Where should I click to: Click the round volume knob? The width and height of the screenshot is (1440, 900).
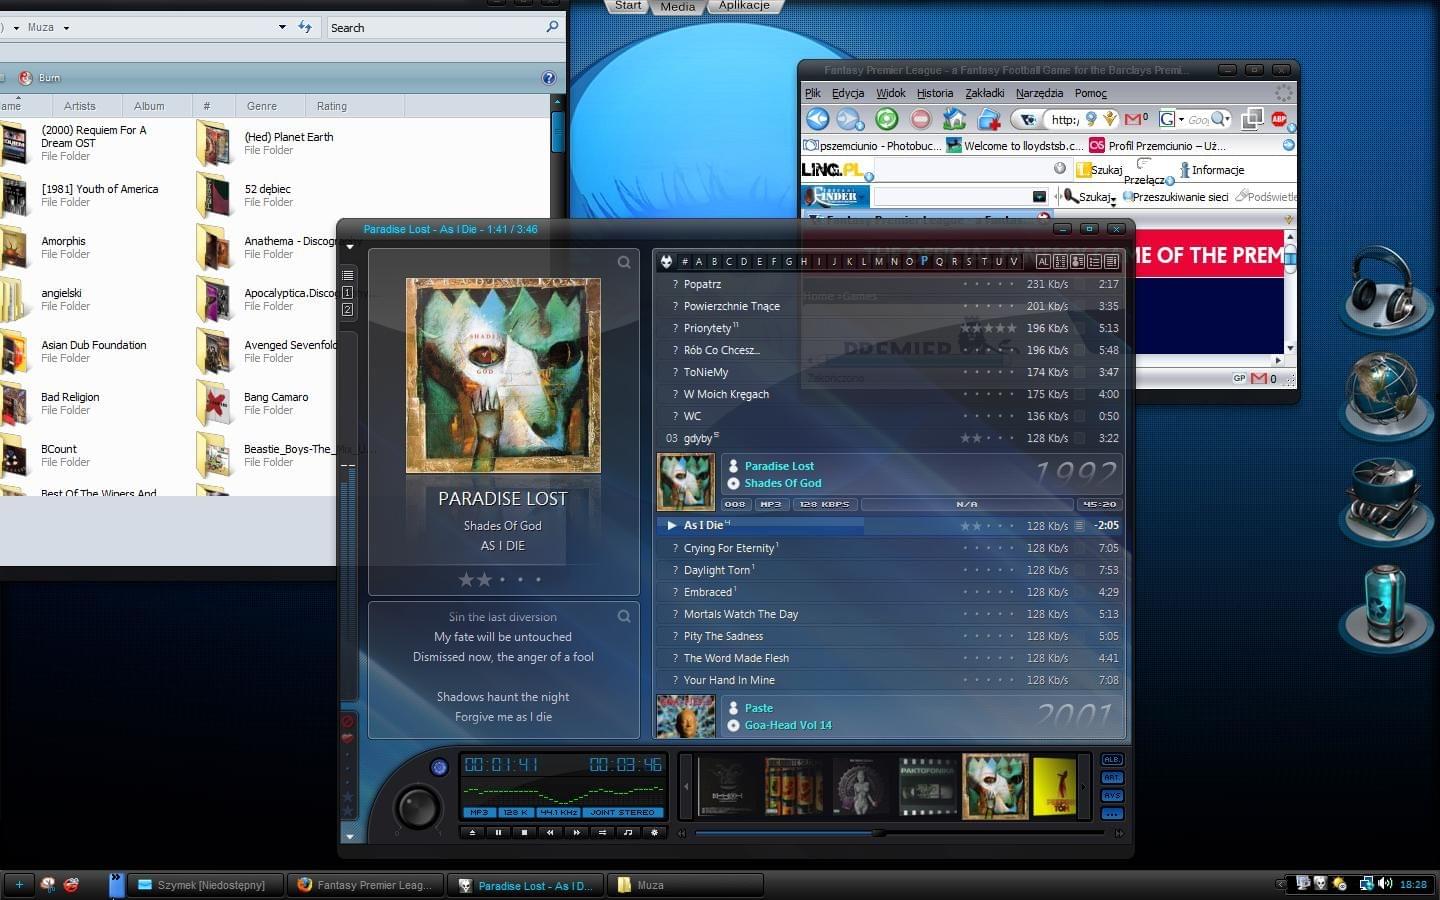[x=417, y=806]
